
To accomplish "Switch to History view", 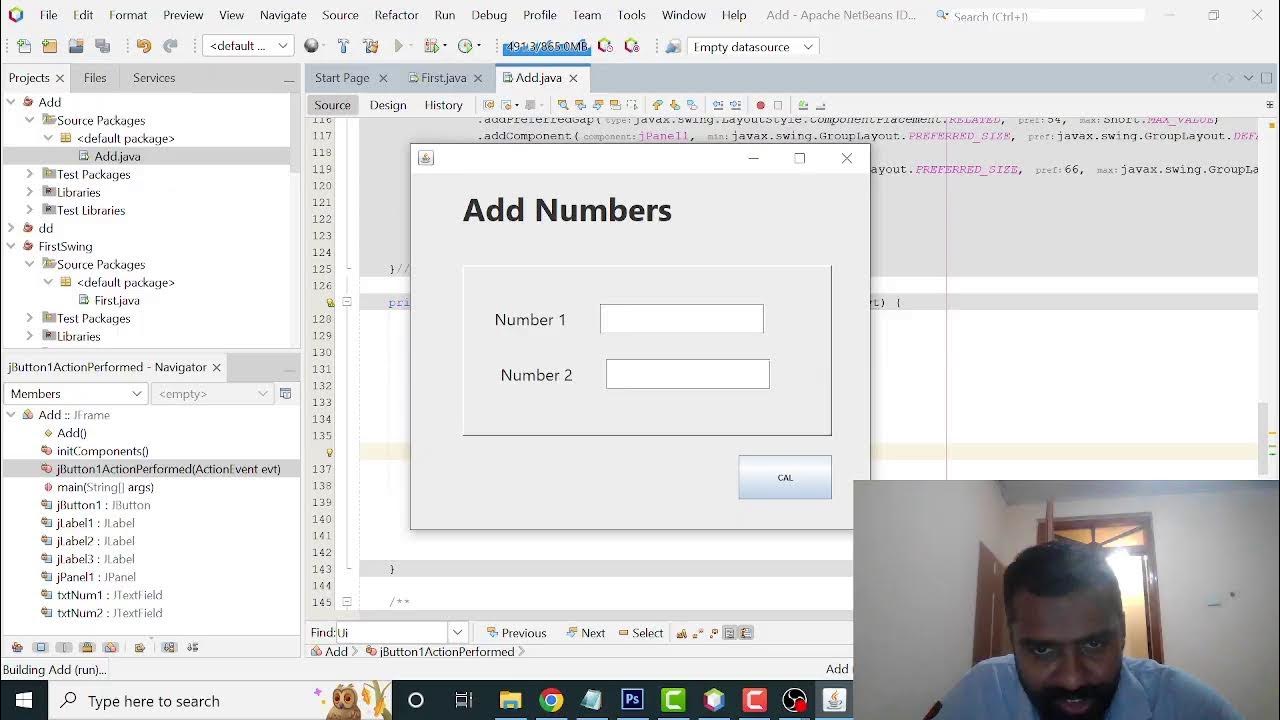I will [443, 105].
